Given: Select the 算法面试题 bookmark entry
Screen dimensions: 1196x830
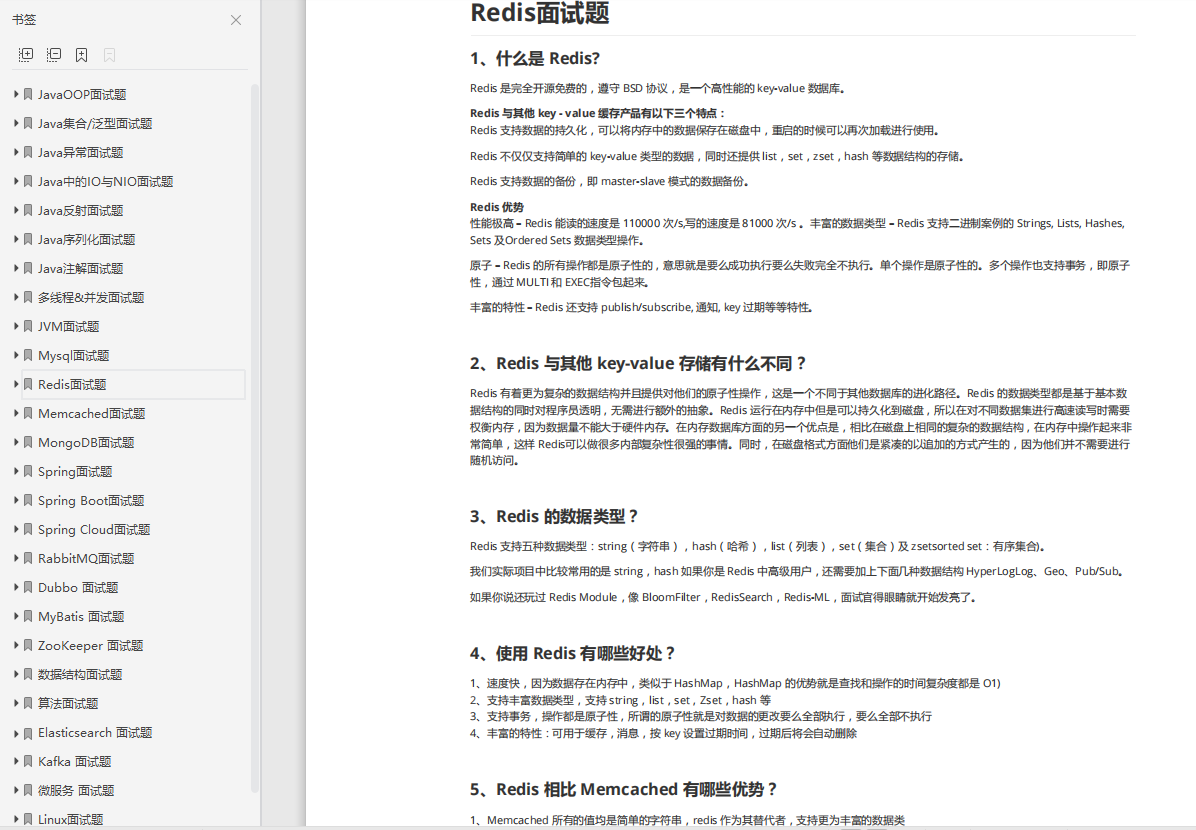Looking at the screenshot, I should [66, 703].
